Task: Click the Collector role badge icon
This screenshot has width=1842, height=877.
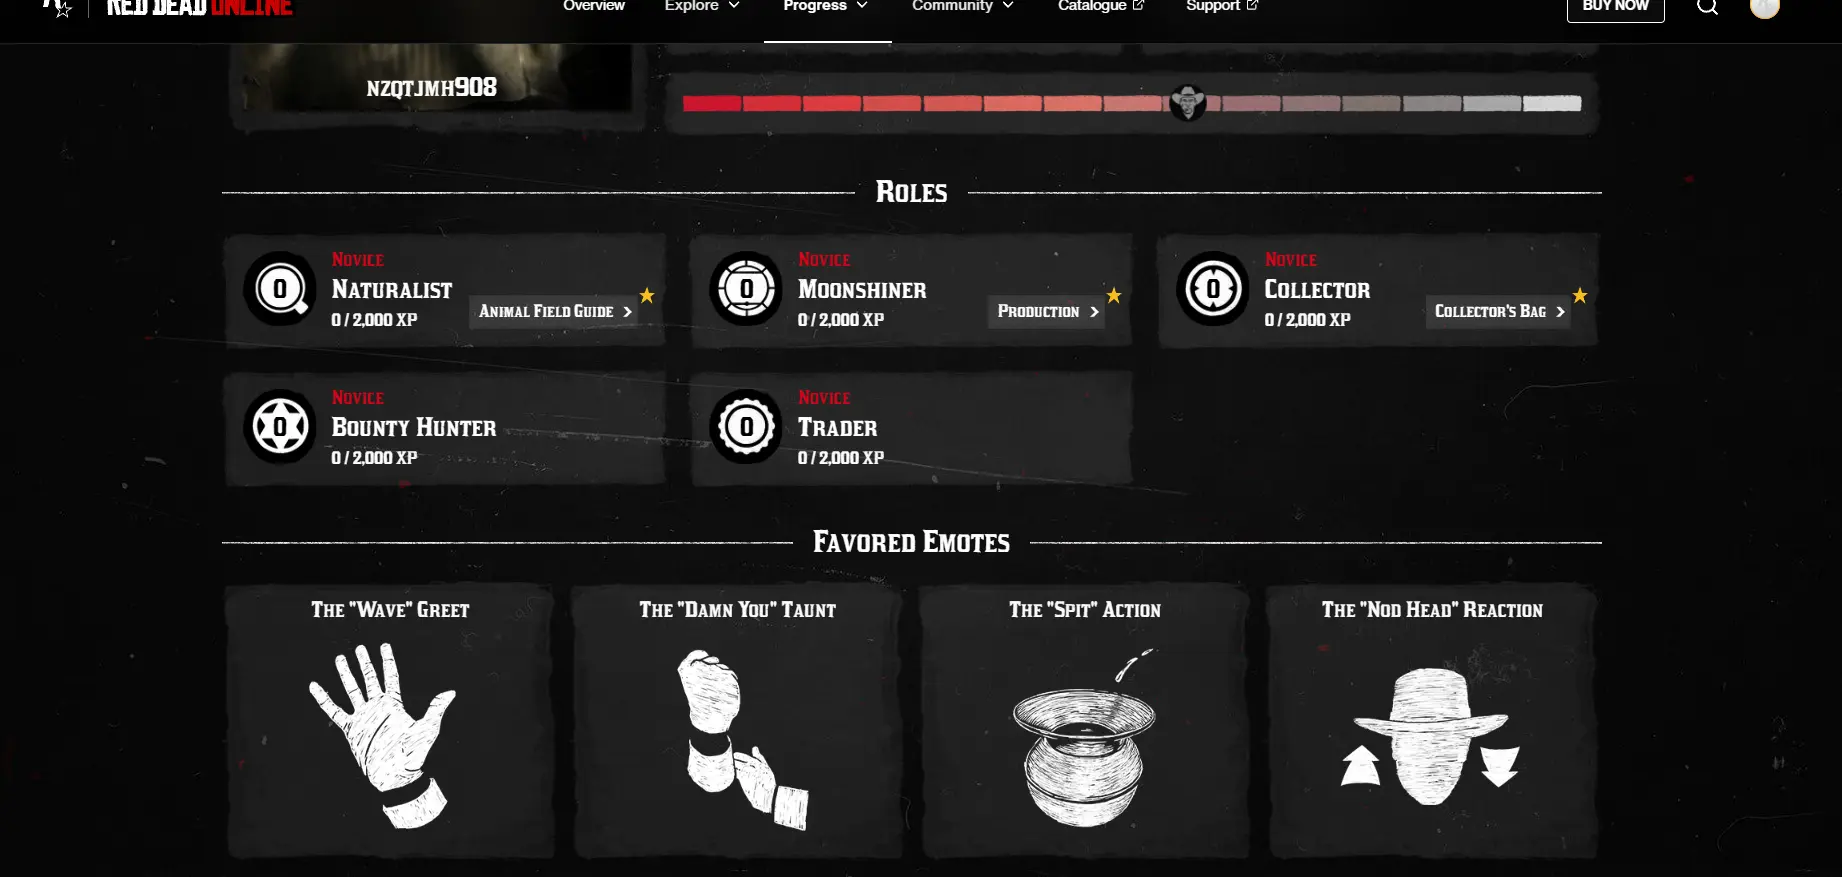Action: pyautogui.click(x=1213, y=289)
